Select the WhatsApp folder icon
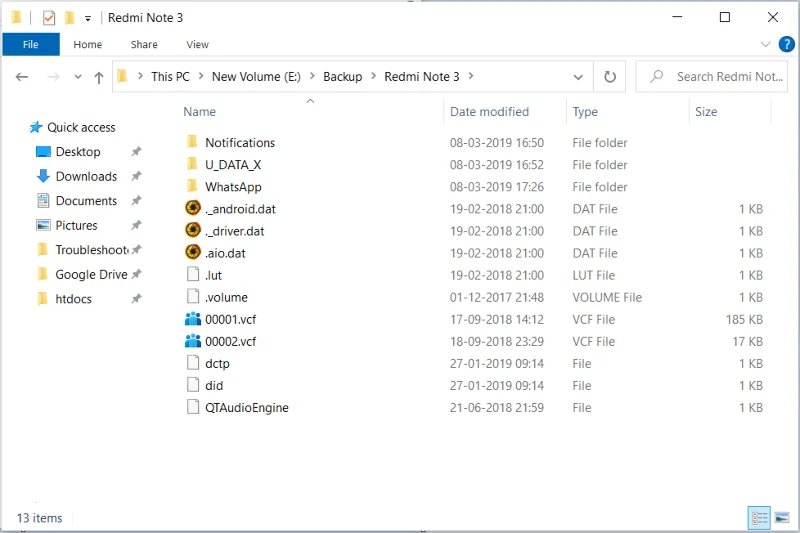800x533 pixels. pyautogui.click(x=192, y=186)
